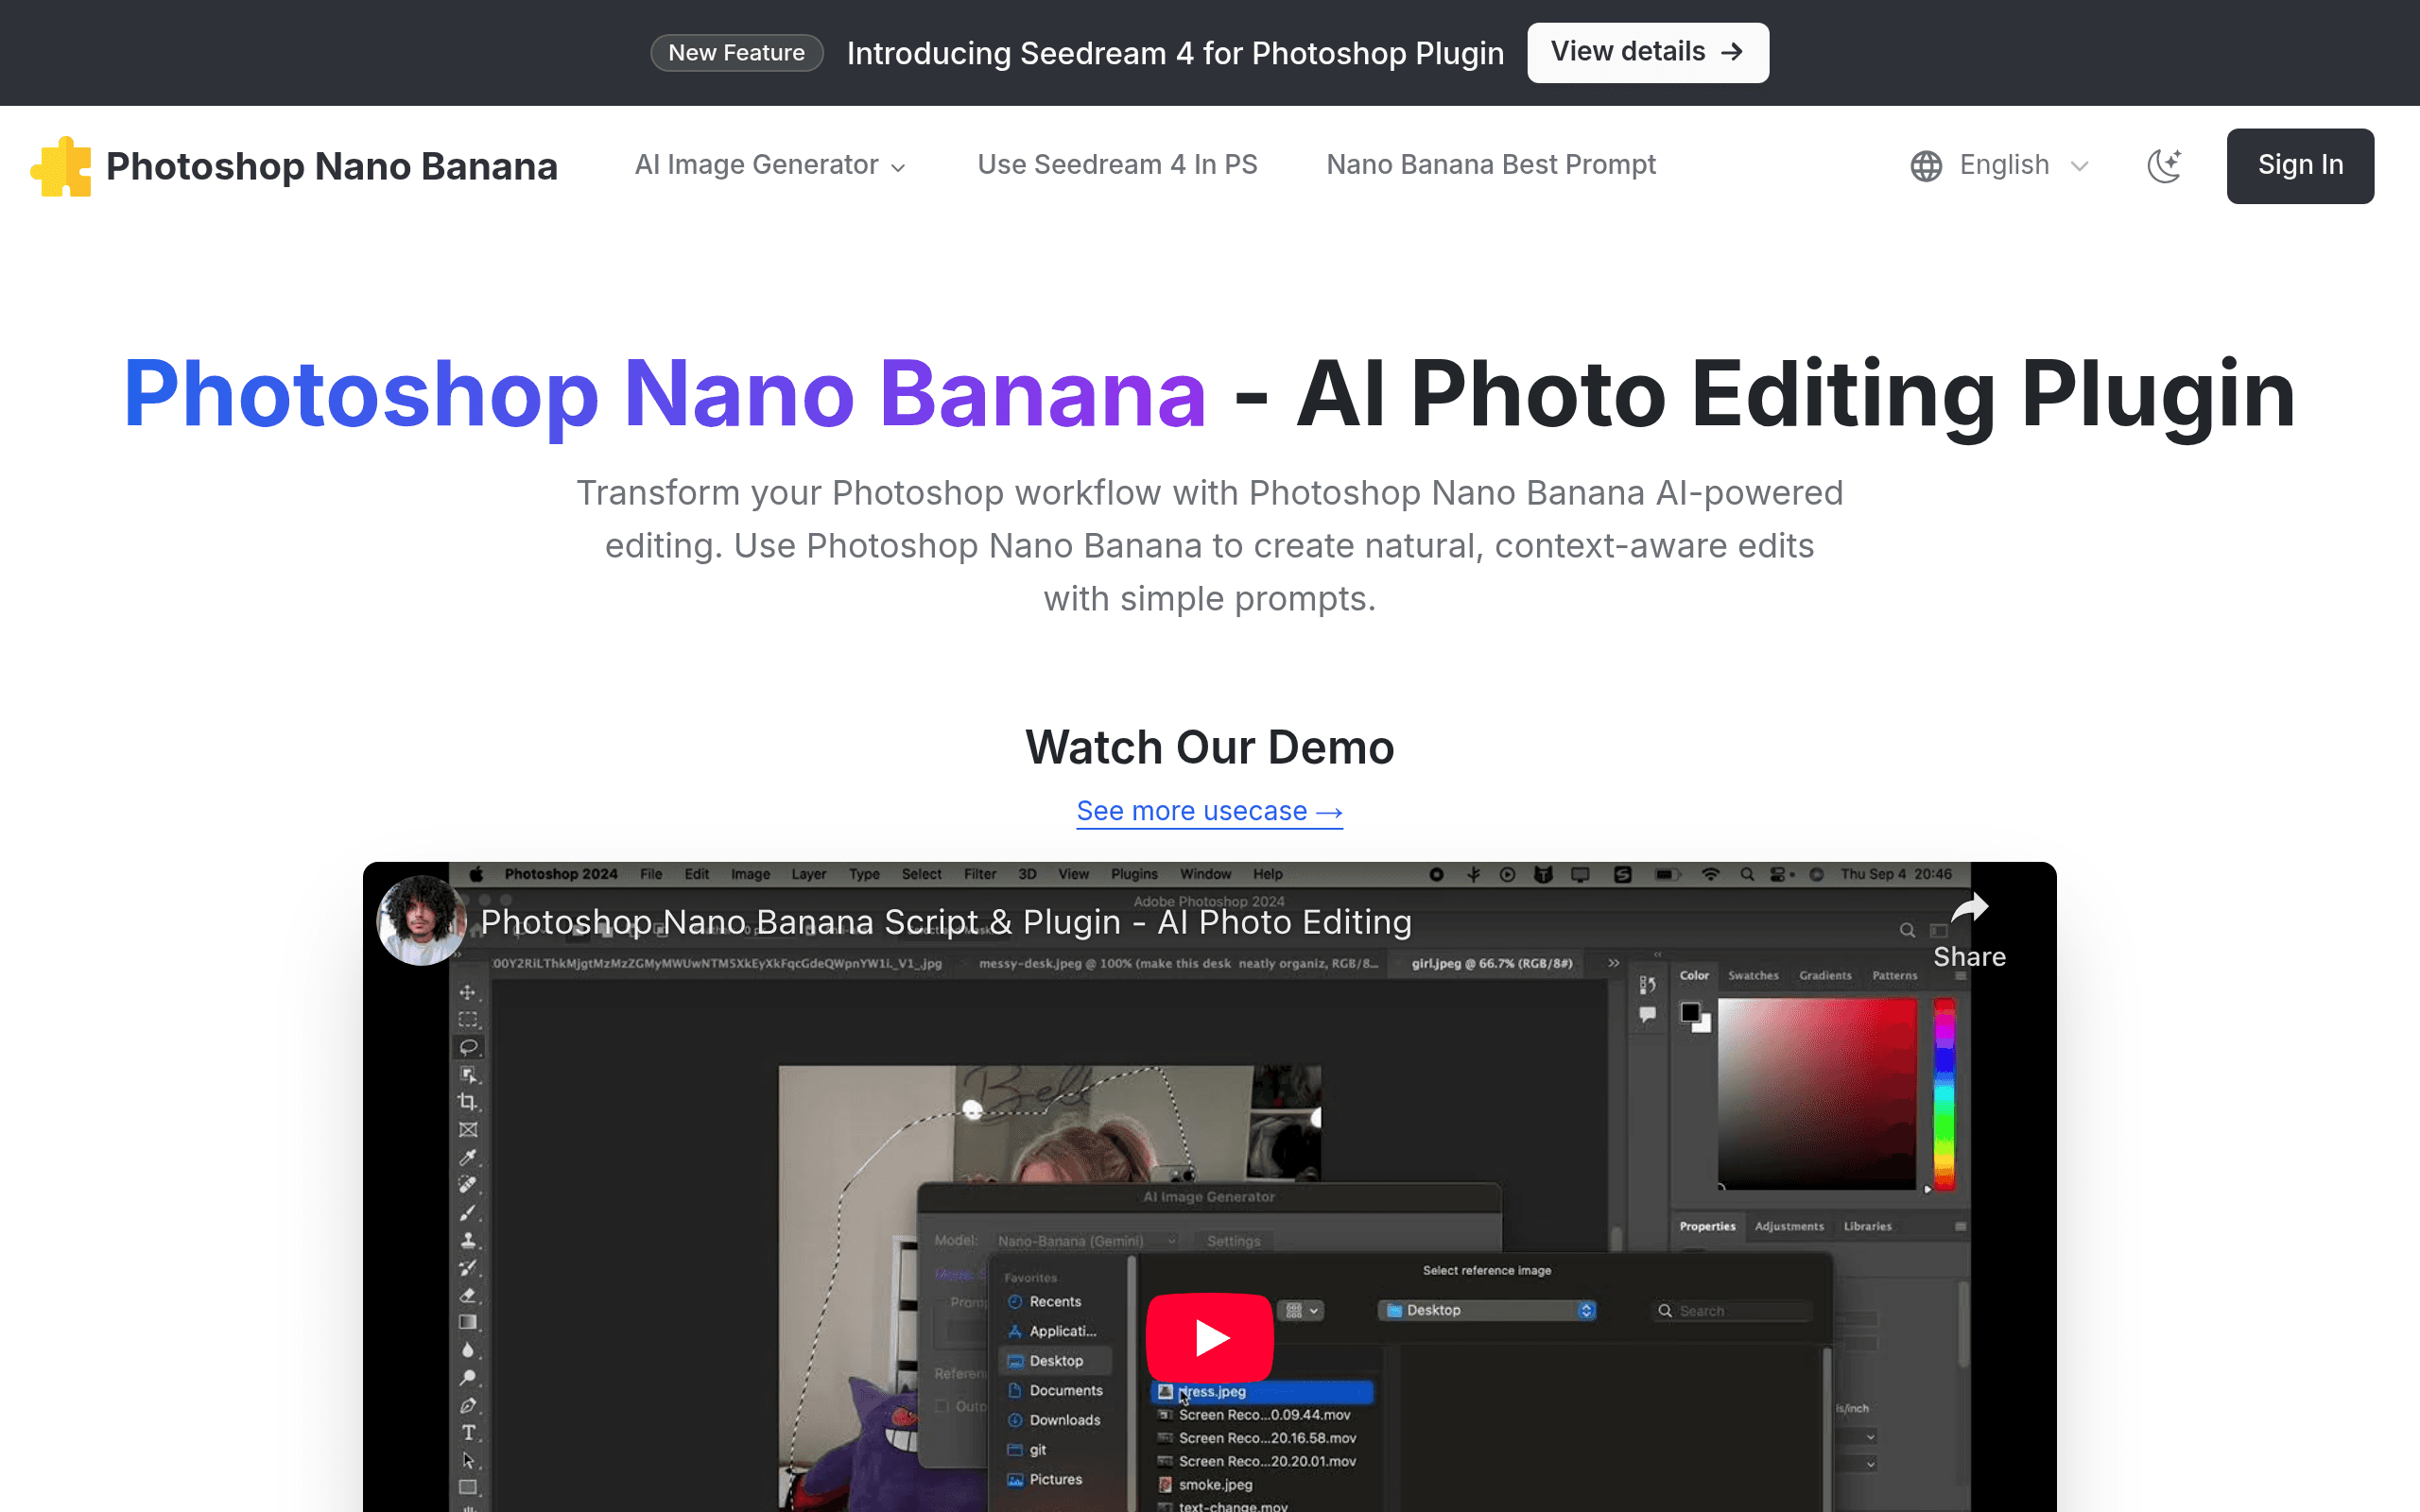Select the Documents sidebar item in the file dialog

click(x=1055, y=1391)
